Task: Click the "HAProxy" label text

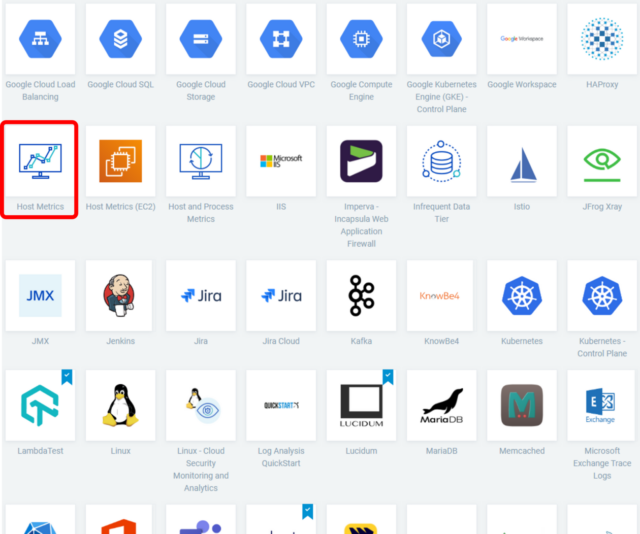Action: tap(602, 85)
